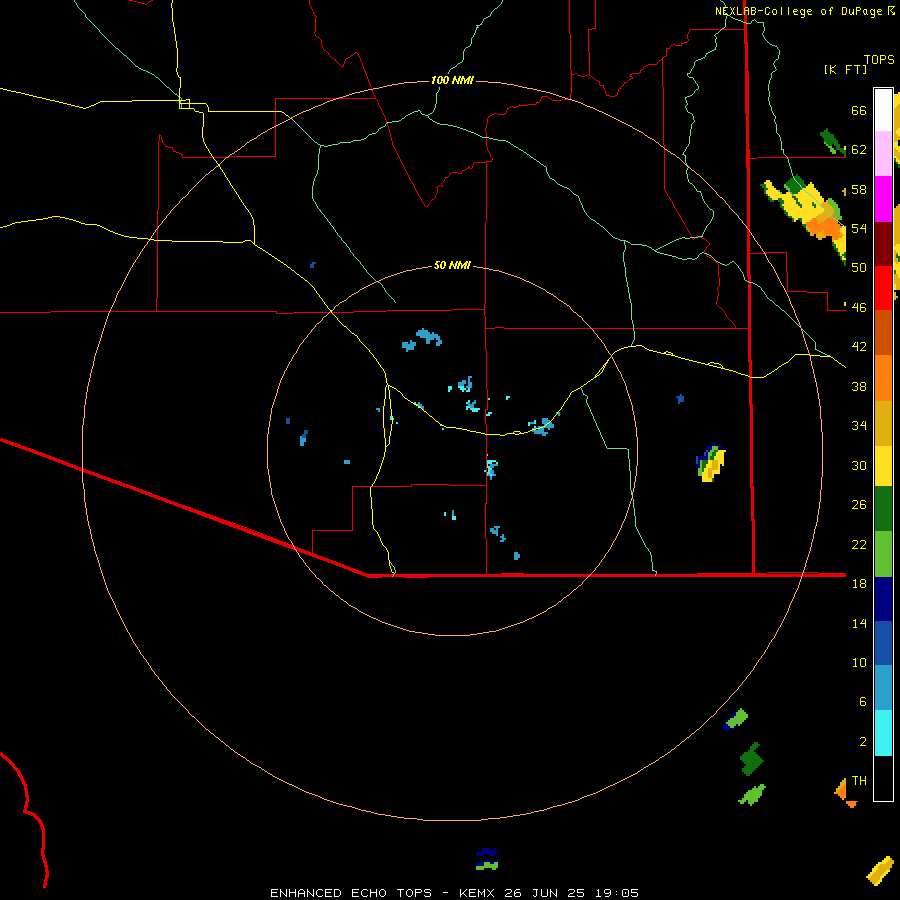This screenshot has height=900, width=900.
Task: Select the bright red legend band
Action: (x=883, y=288)
